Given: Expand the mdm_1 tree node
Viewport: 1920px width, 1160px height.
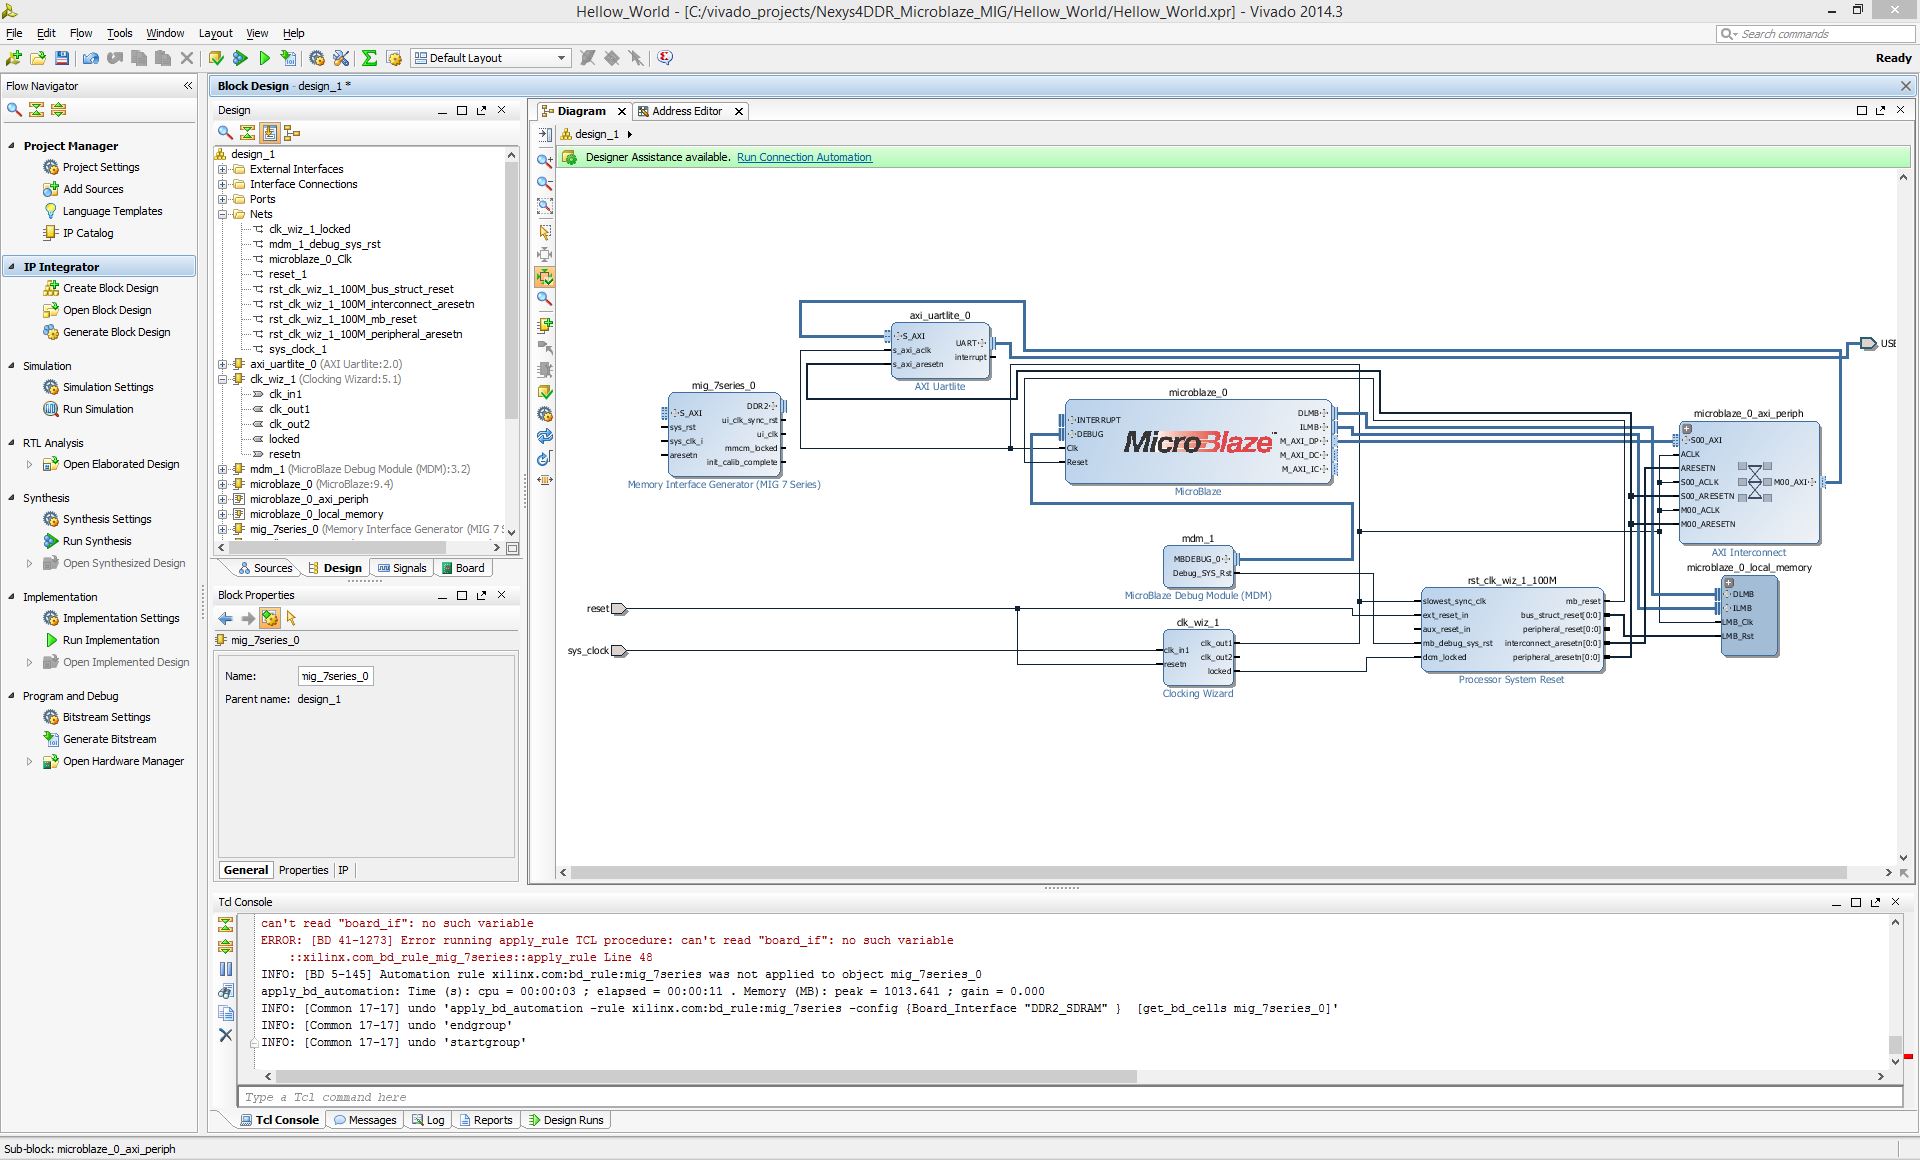Looking at the screenshot, I should coord(223,469).
